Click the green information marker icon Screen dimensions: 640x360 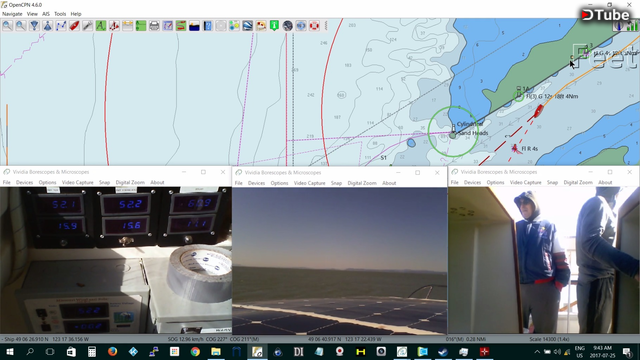(x=274, y=26)
